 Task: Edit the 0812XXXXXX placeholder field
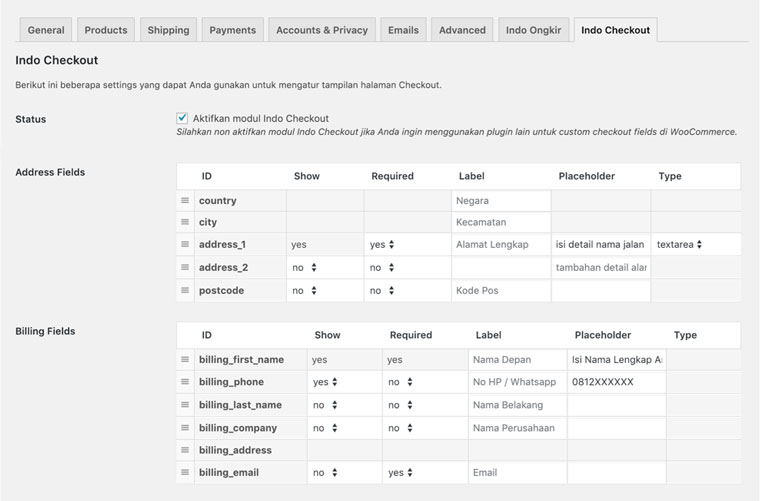617,382
